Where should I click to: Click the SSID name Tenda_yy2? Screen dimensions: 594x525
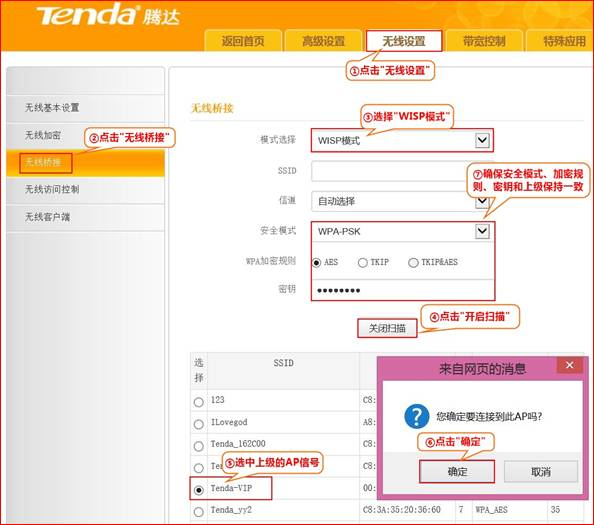click(231, 510)
